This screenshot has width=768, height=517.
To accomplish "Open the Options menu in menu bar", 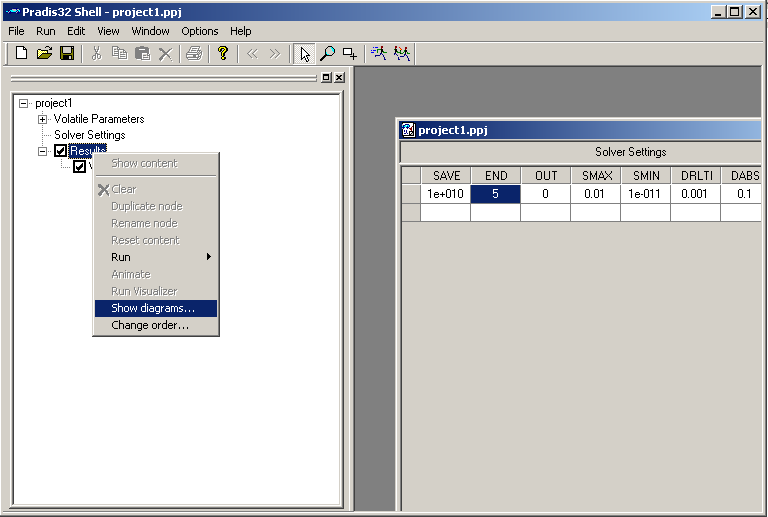I will click(x=199, y=31).
